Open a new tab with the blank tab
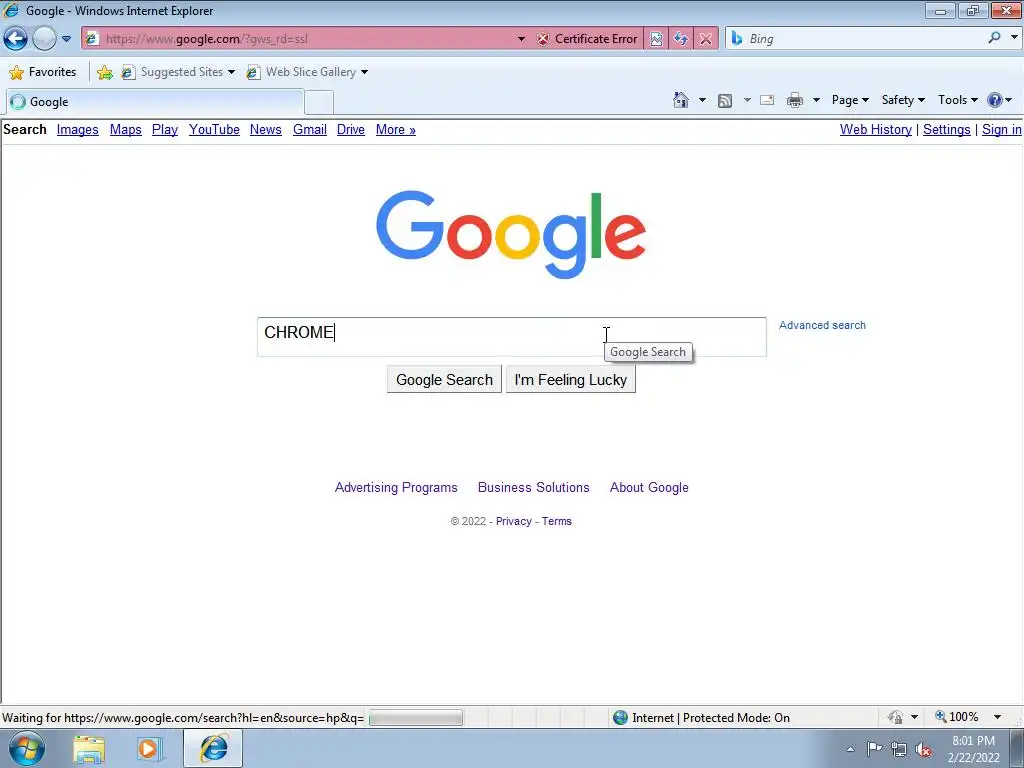 319,103
